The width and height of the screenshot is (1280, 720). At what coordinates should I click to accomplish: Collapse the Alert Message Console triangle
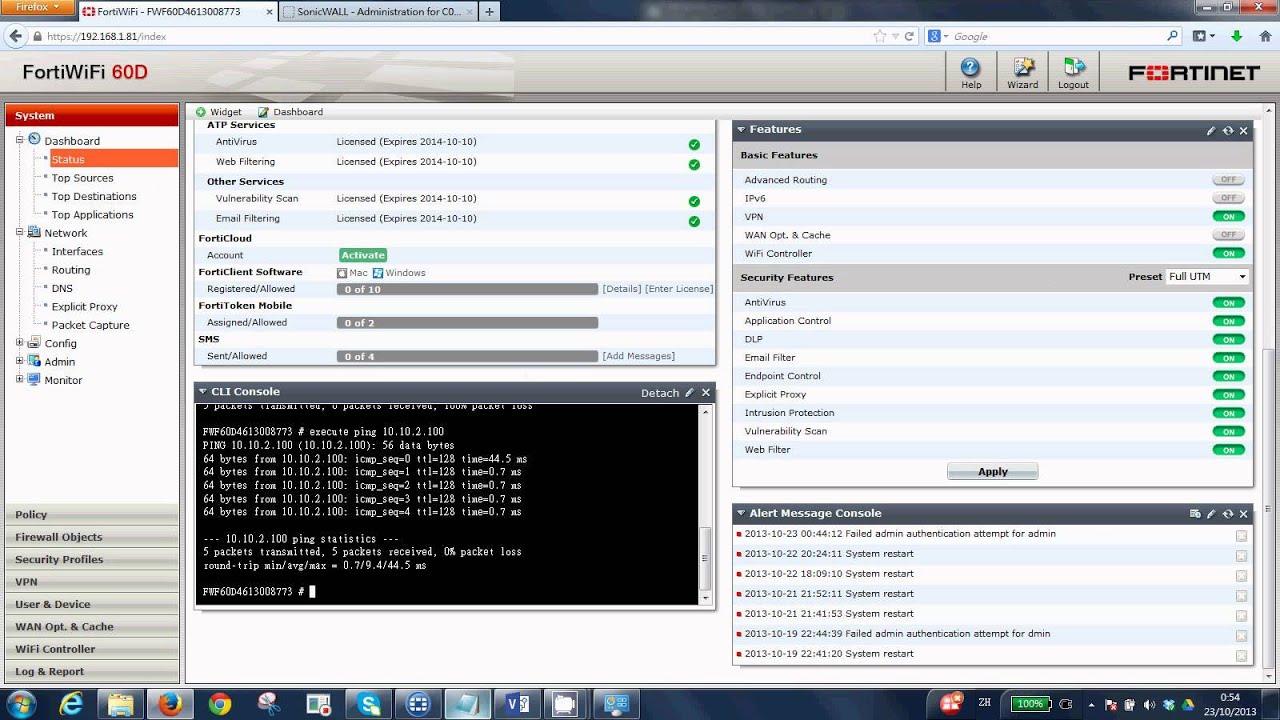coord(741,513)
